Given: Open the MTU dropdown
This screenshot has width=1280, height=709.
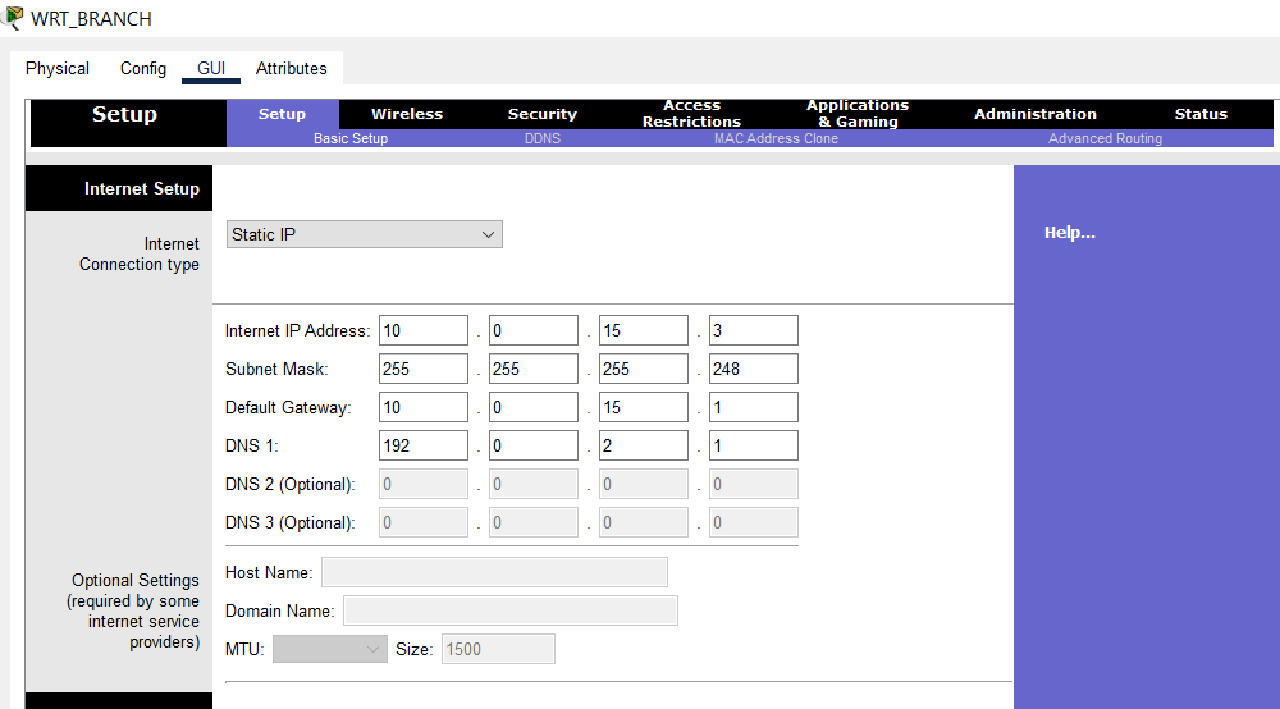Looking at the screenshot, I should tap(330, 648).
